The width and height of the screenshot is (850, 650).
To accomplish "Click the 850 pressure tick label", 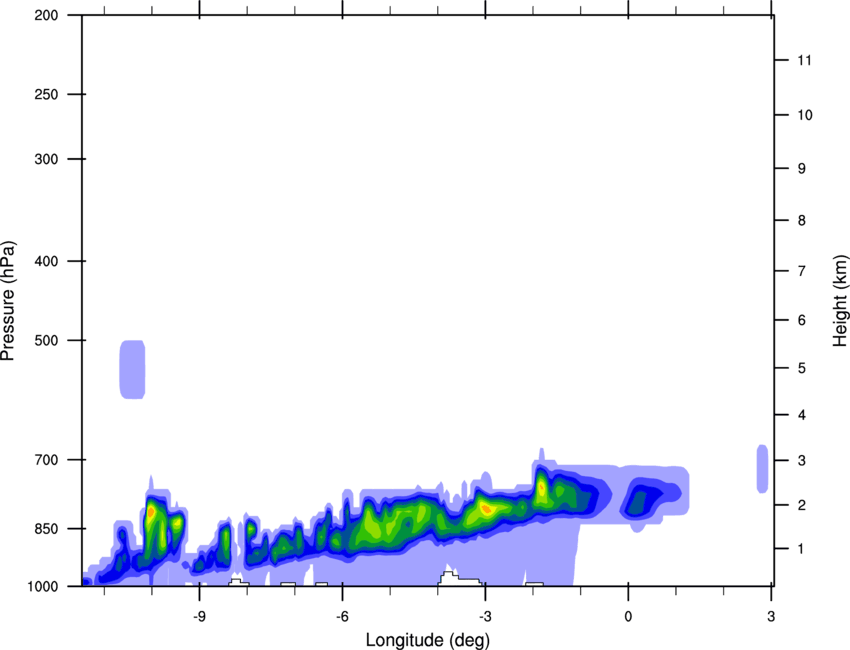I will point(46,529).
